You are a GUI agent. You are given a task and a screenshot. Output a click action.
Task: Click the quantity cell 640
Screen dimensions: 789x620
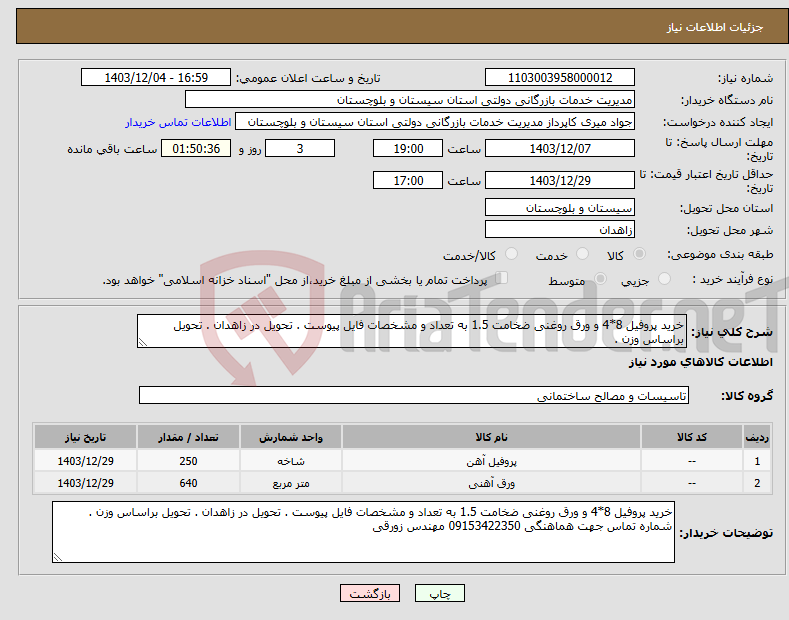(188, 483)
